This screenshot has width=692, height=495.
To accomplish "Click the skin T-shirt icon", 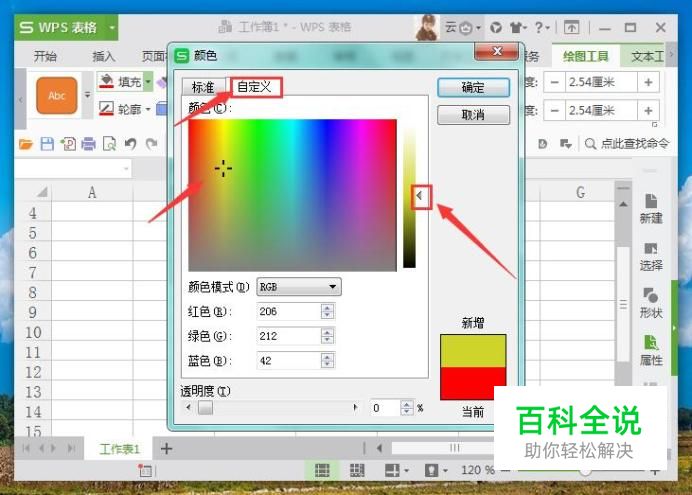I will click(x=516, y=28).
